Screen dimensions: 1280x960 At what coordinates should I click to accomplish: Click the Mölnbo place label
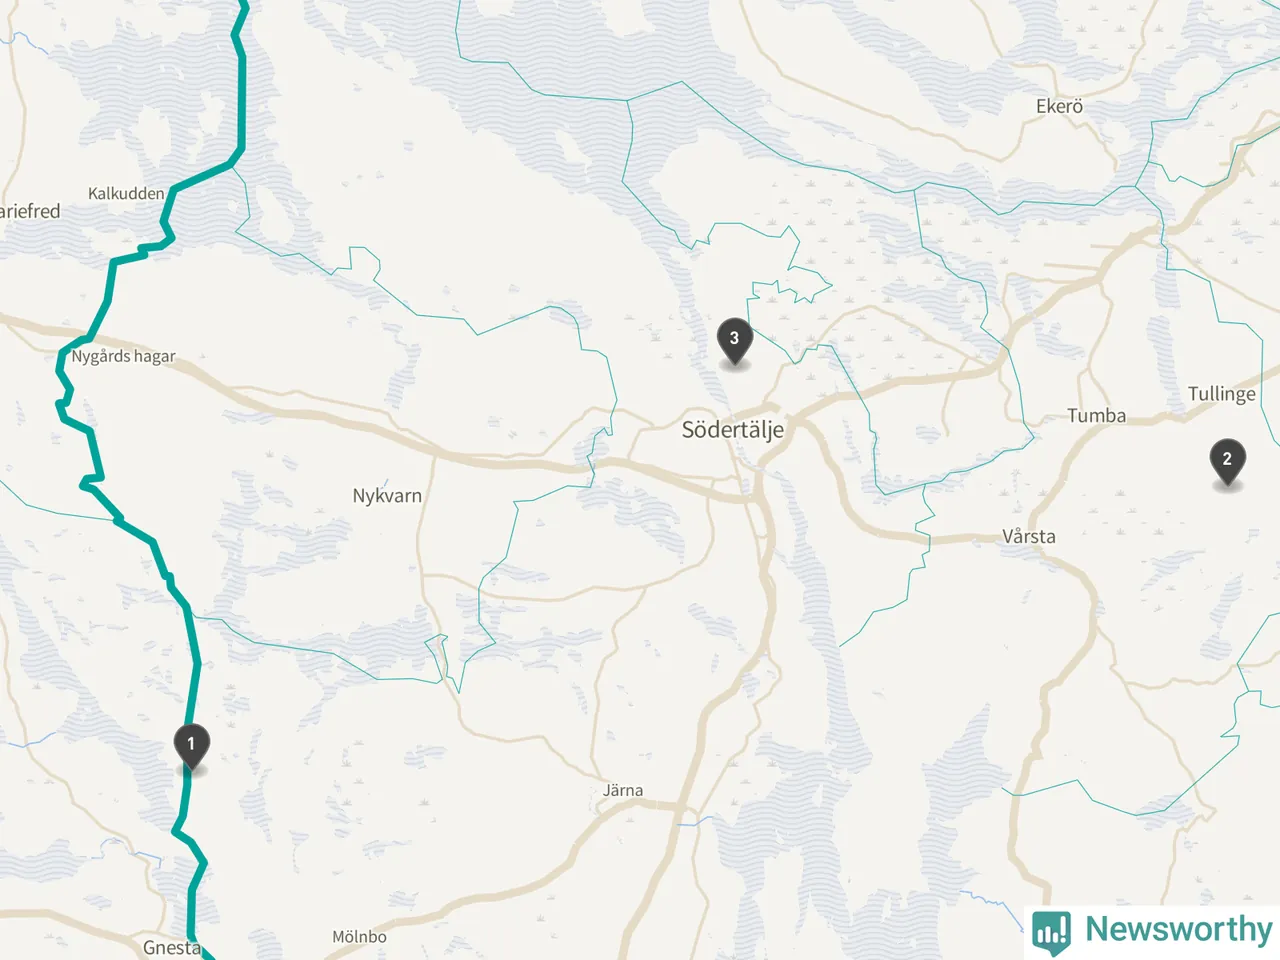(x=359, y=937)
